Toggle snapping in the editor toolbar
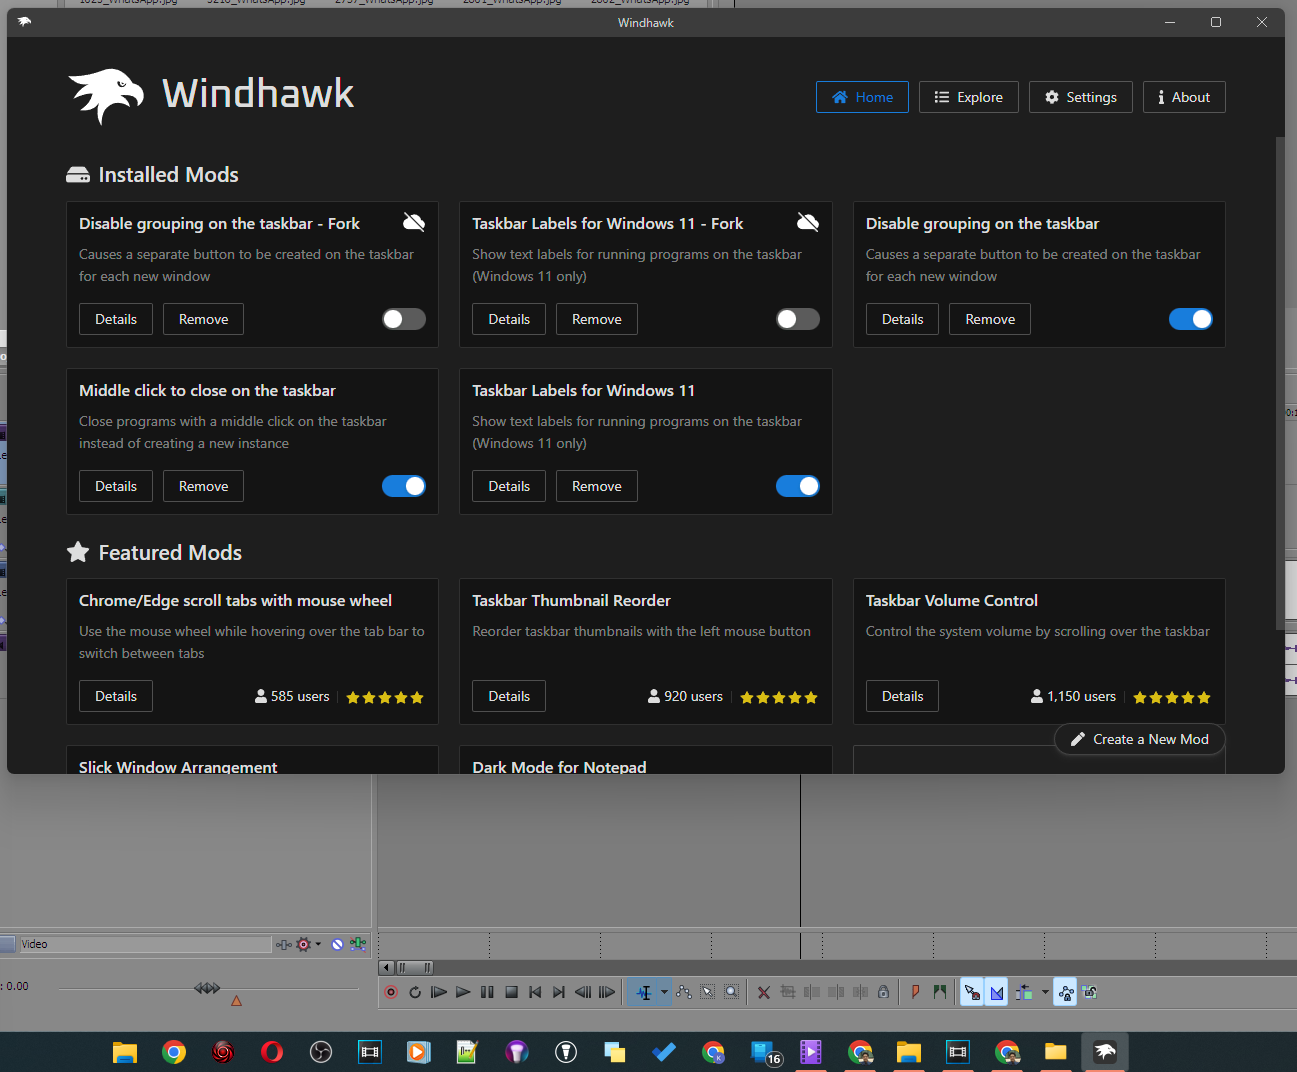 972,992
